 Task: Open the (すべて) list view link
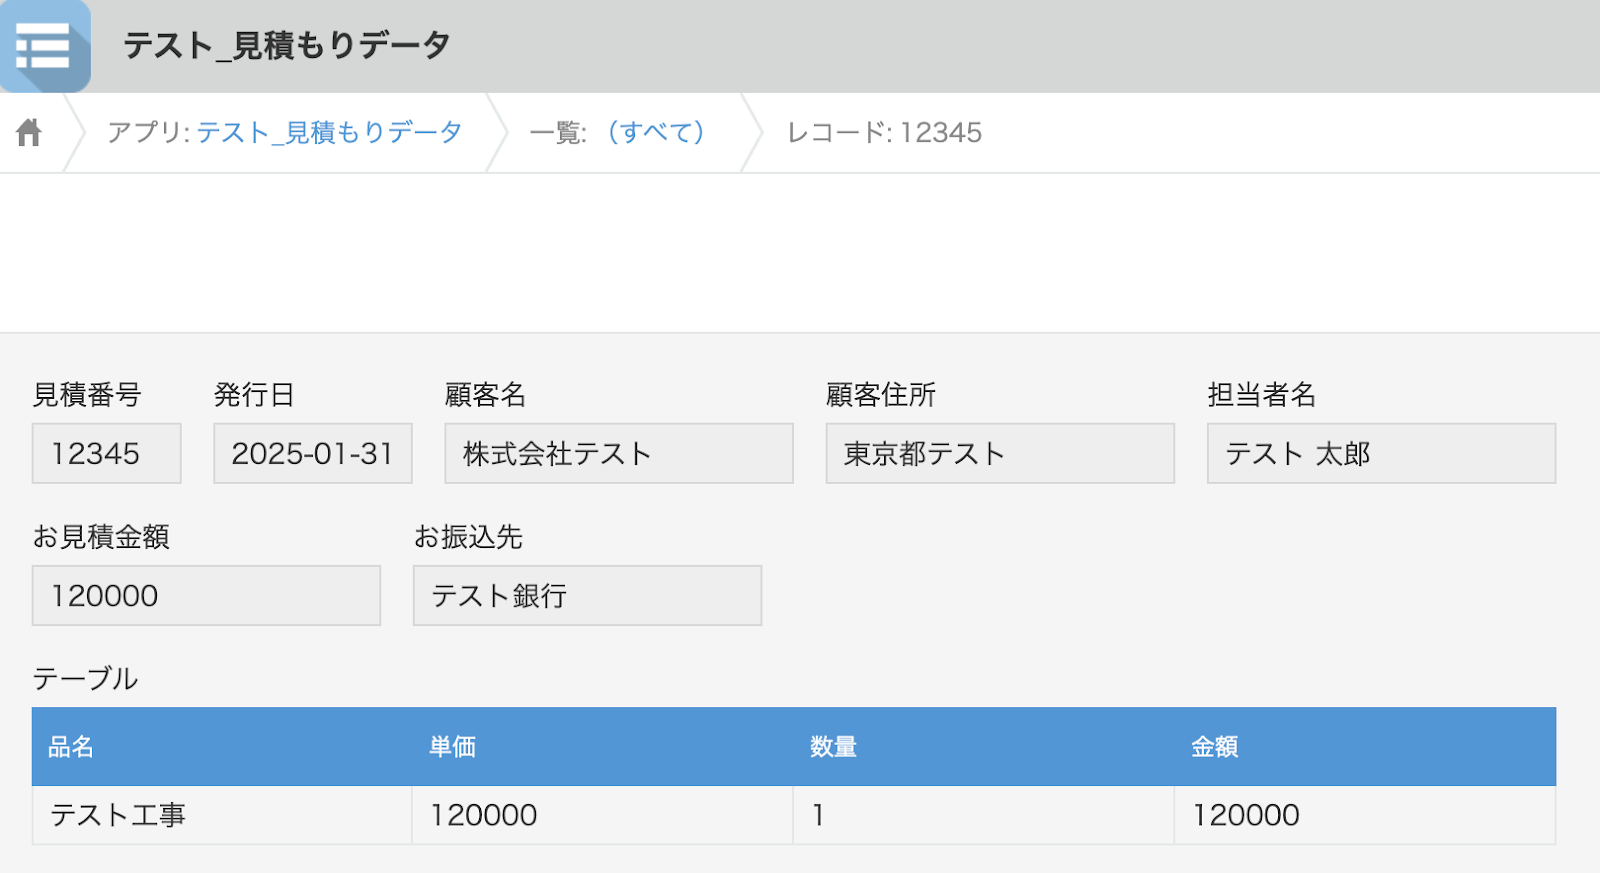pos(656,132)
